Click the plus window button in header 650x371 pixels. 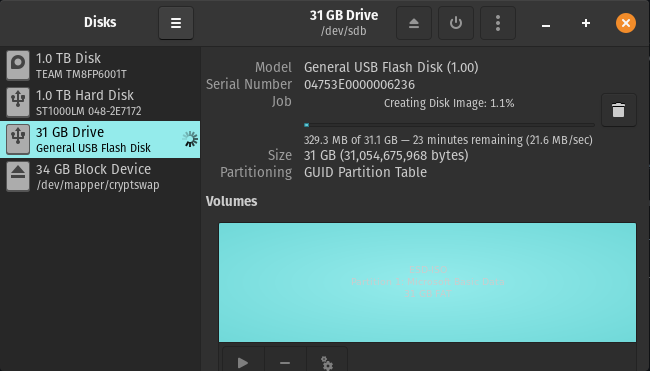pyautogui.click(x=586, y=23)
